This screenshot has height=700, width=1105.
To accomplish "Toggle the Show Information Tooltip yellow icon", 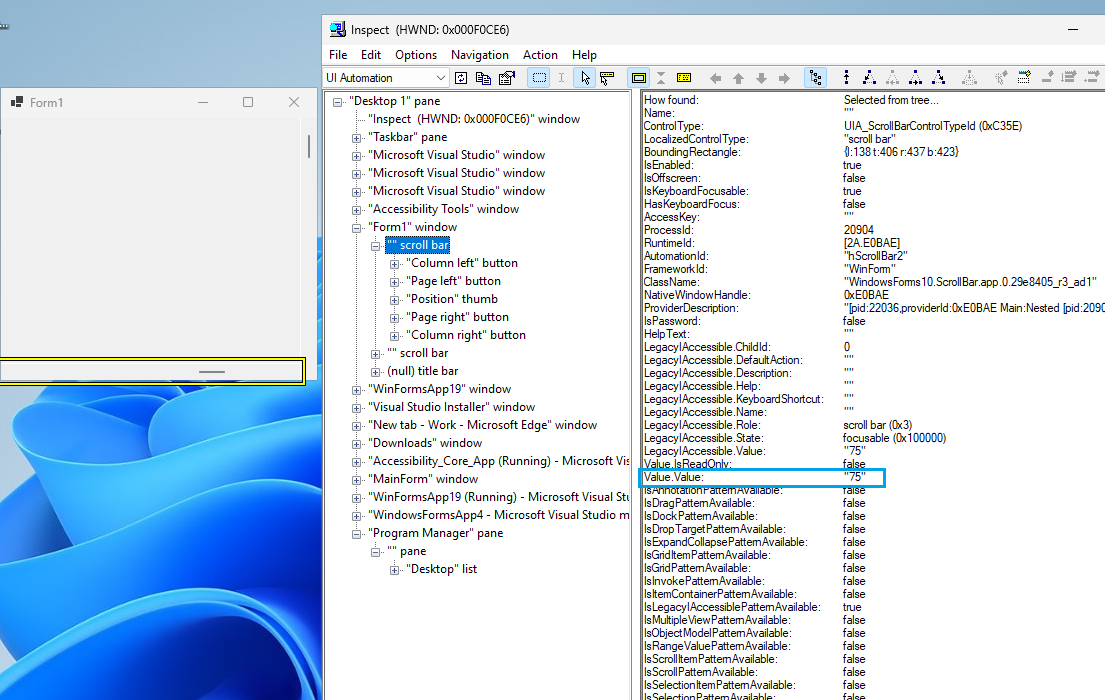I will click(684, 78).
